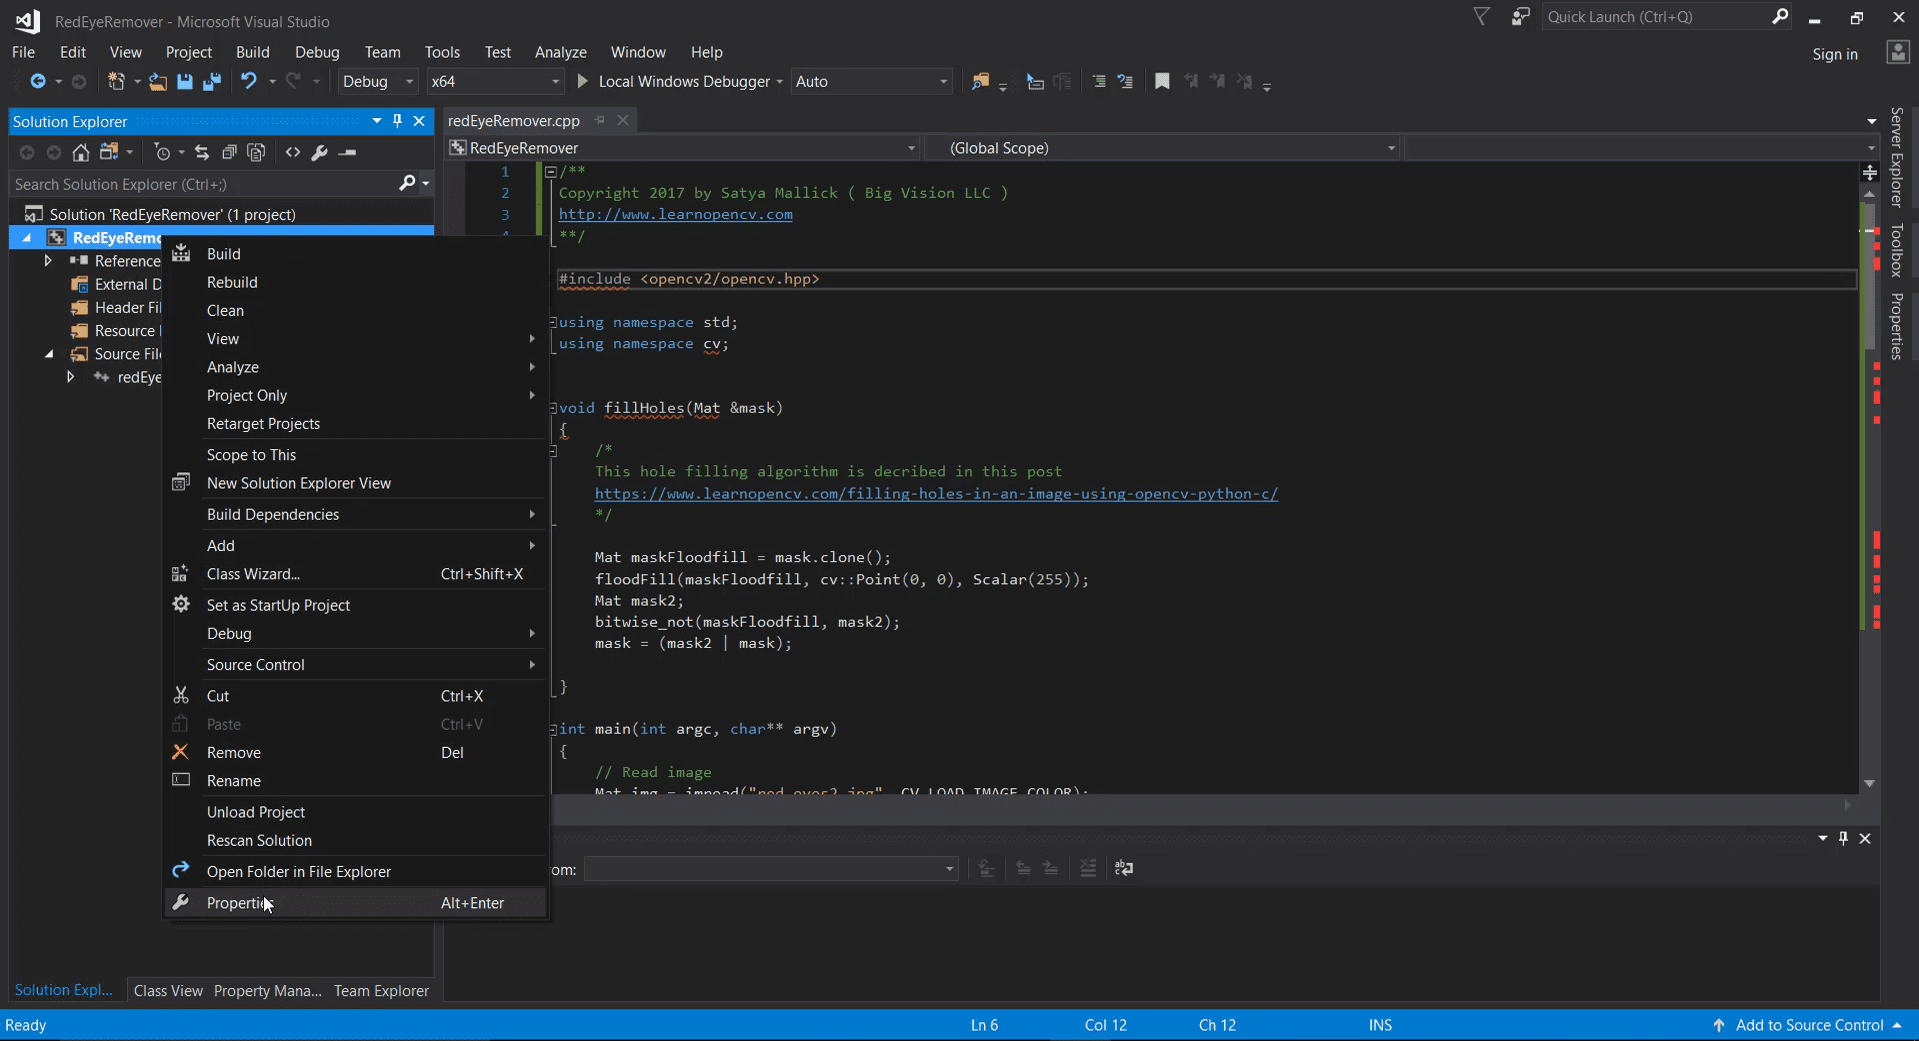Select Rebuild from the context menu
The width and height of the screenshot is (1919, 1041).
pyautogui.click(x=356, y=282)
